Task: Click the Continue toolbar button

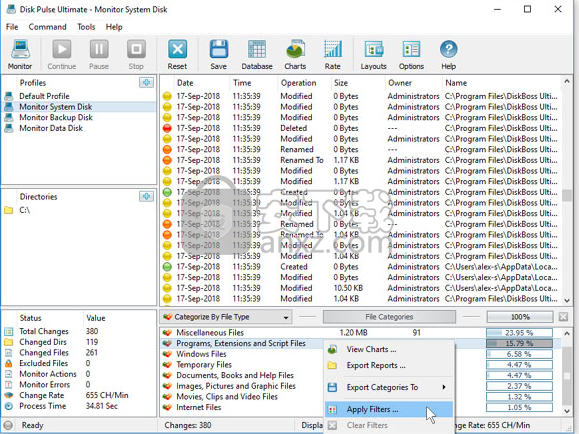Action: [62, 55]
